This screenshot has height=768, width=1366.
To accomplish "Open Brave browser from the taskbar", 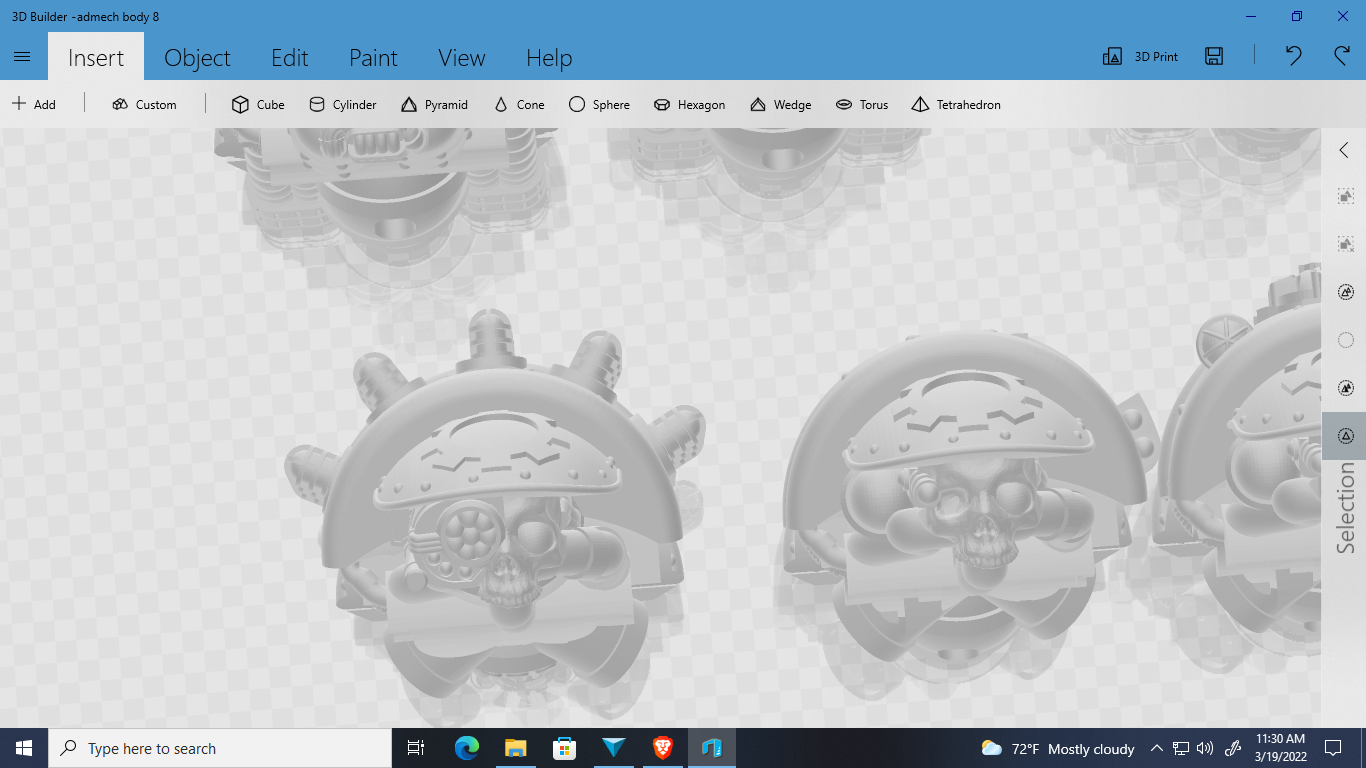I will (x=663, y=748).
